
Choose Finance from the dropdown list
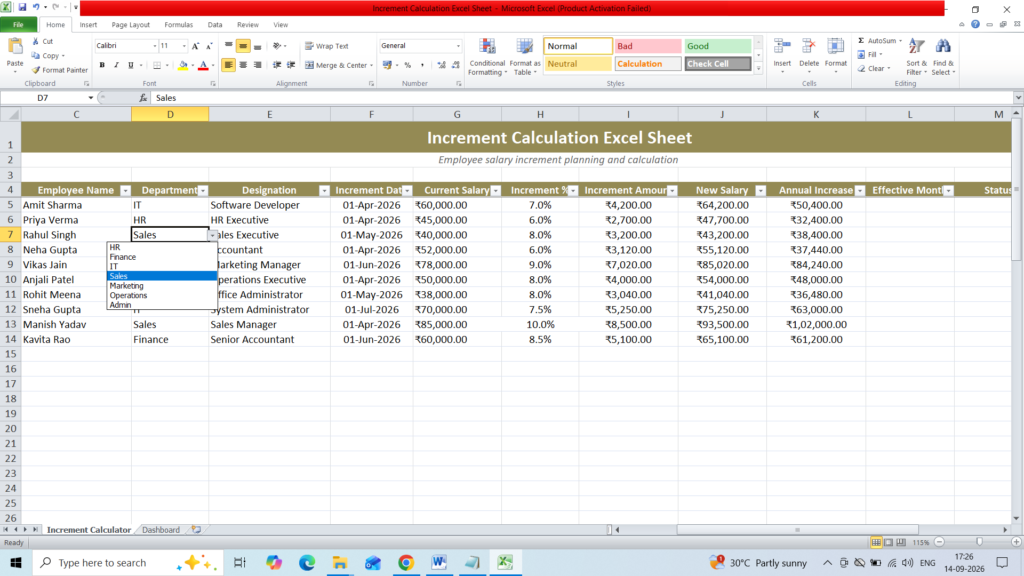tap(162, 257)
